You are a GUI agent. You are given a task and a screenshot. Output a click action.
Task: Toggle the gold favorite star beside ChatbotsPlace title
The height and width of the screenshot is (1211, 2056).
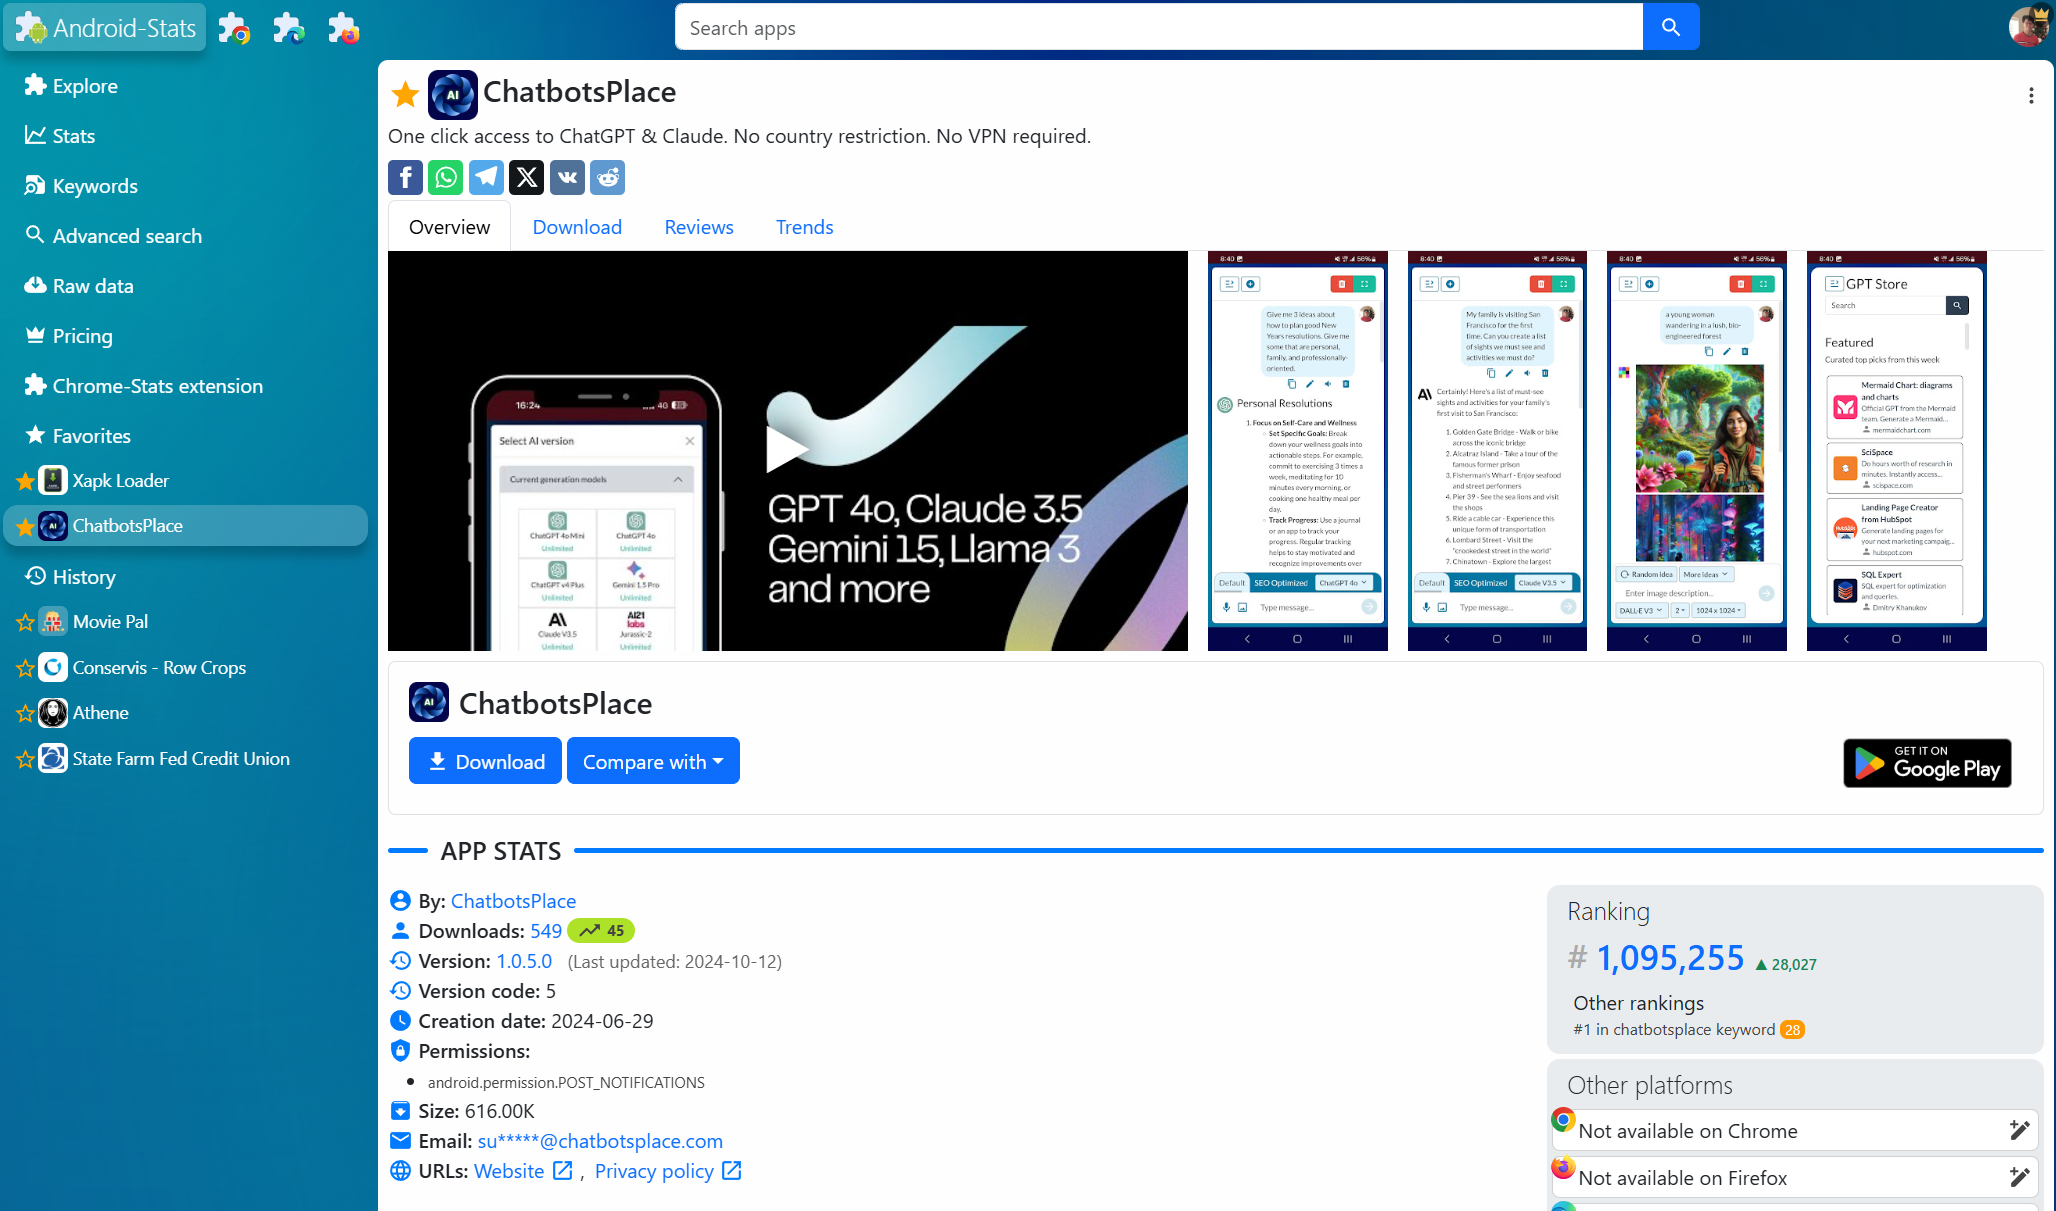click(x=405, y=95)
